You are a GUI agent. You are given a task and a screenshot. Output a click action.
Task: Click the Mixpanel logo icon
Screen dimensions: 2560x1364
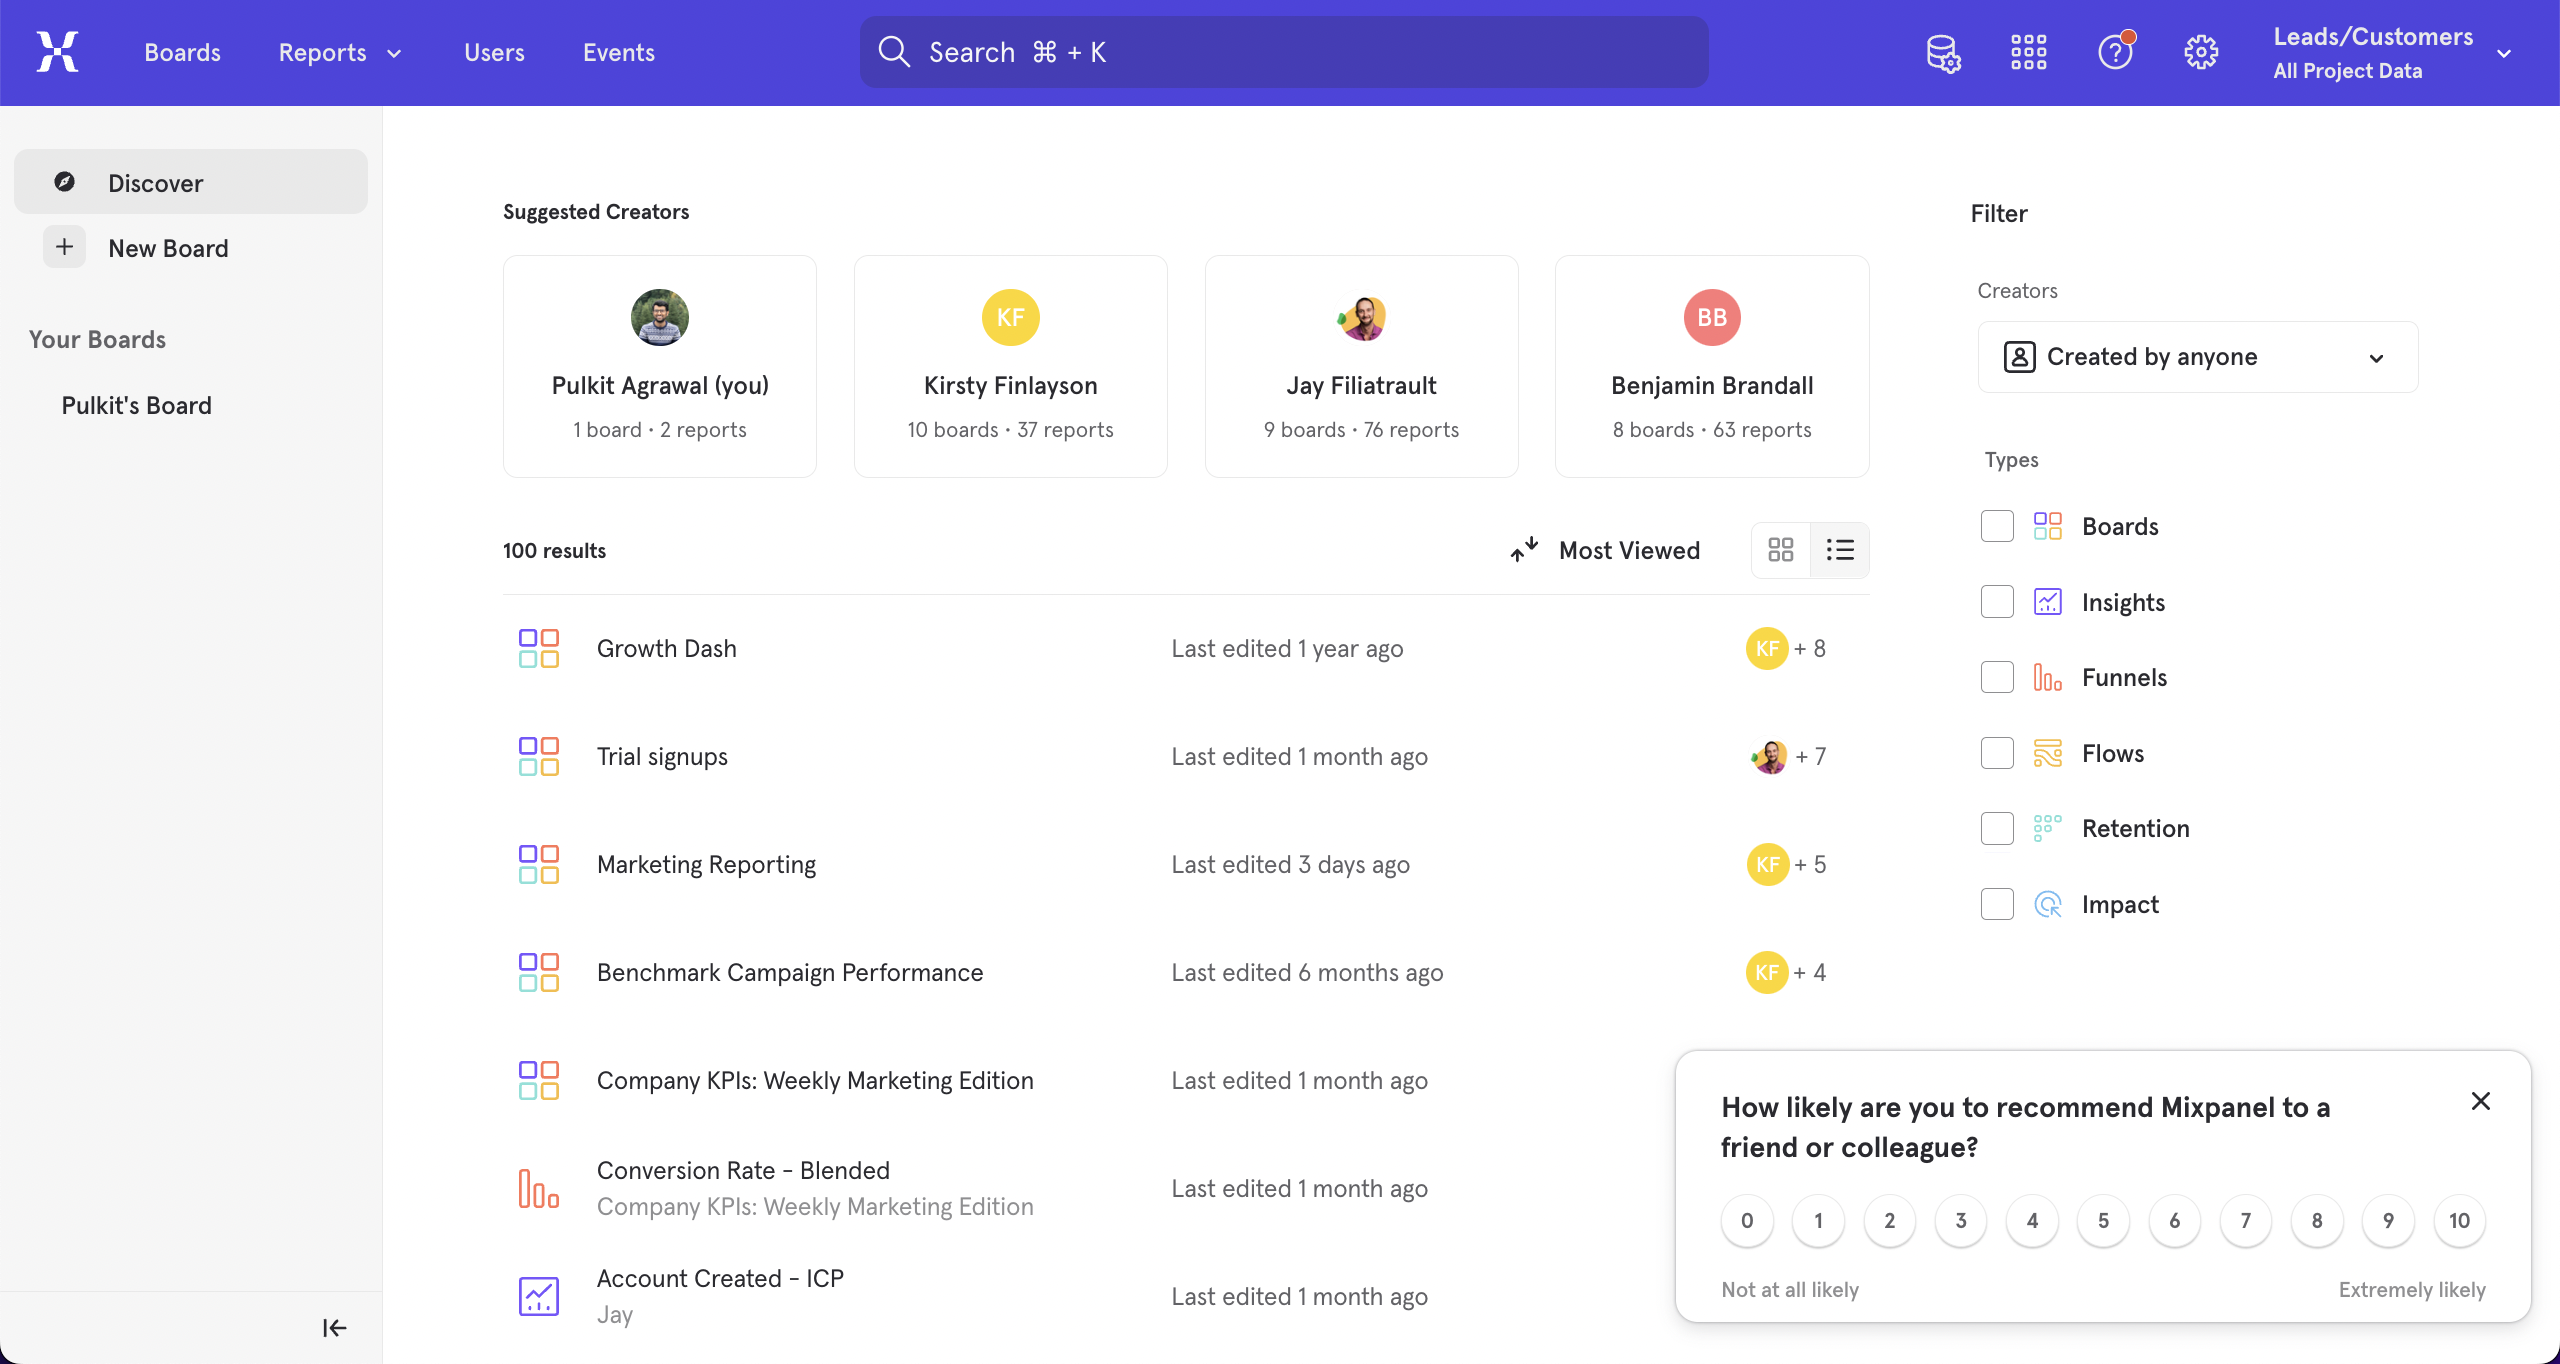(x=57, y=52)
